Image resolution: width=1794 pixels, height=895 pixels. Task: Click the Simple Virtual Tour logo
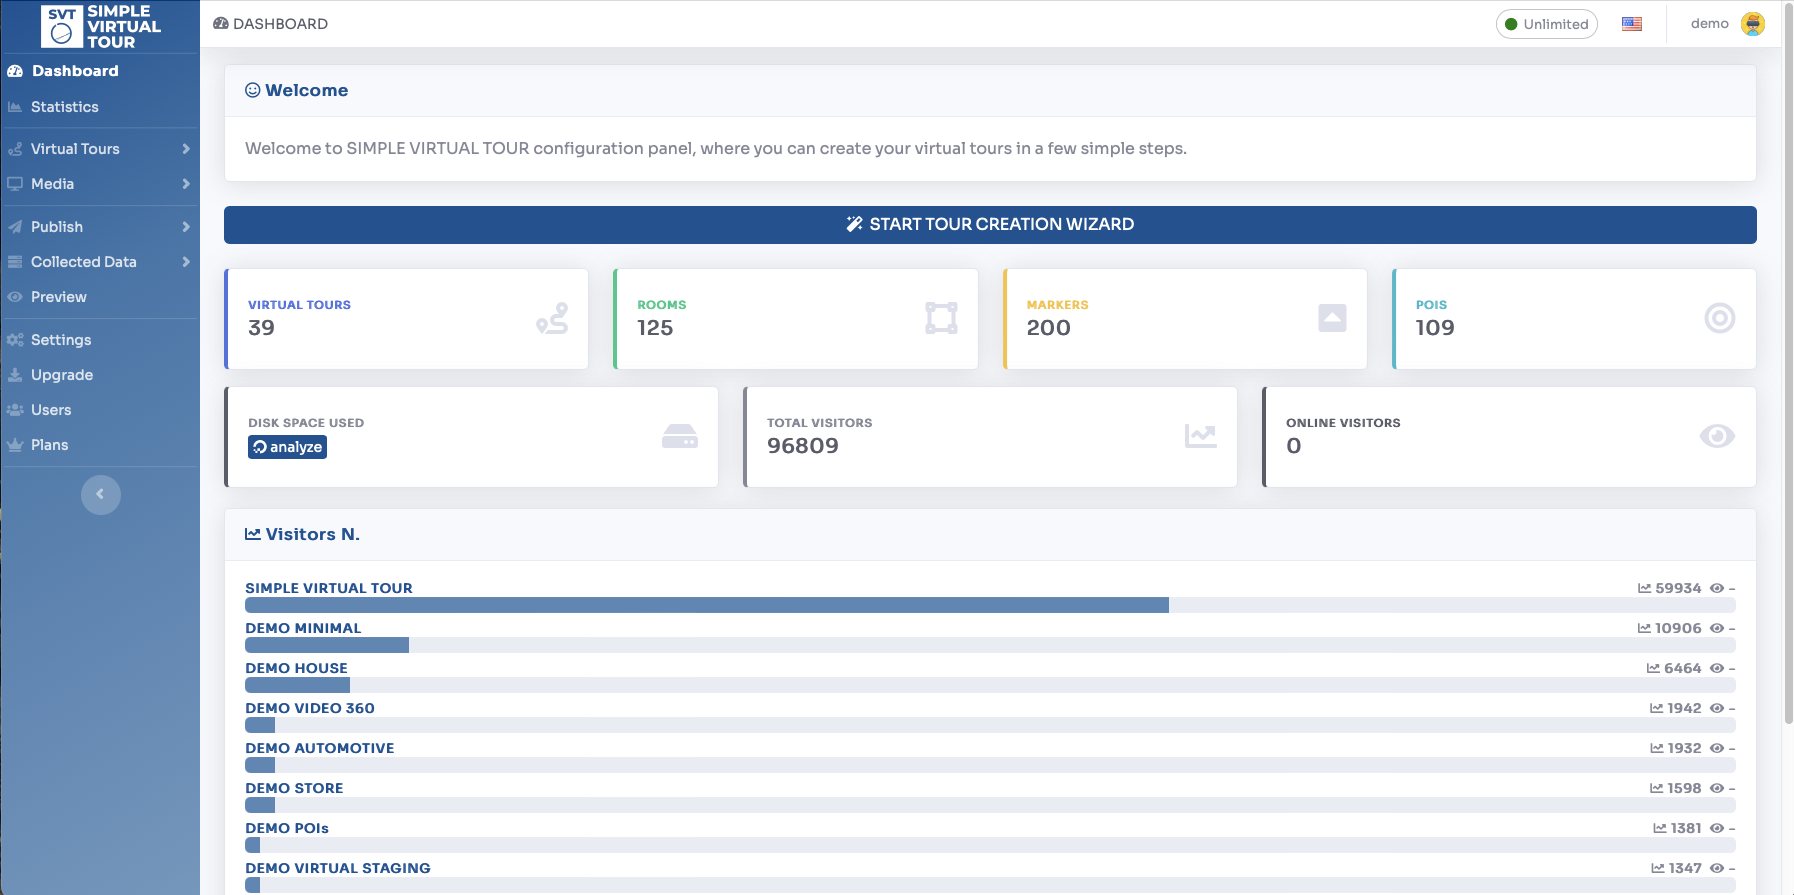pos(100,27)
